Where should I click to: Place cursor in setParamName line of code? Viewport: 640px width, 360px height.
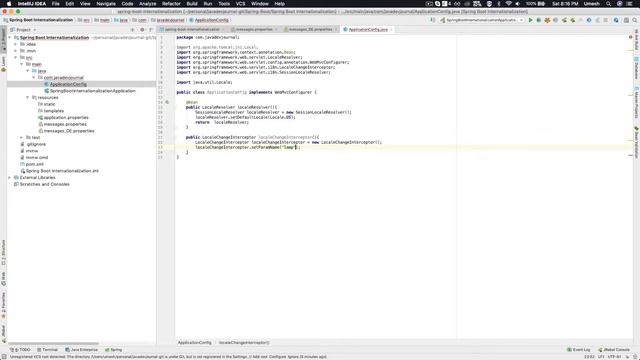click(247, 147)
